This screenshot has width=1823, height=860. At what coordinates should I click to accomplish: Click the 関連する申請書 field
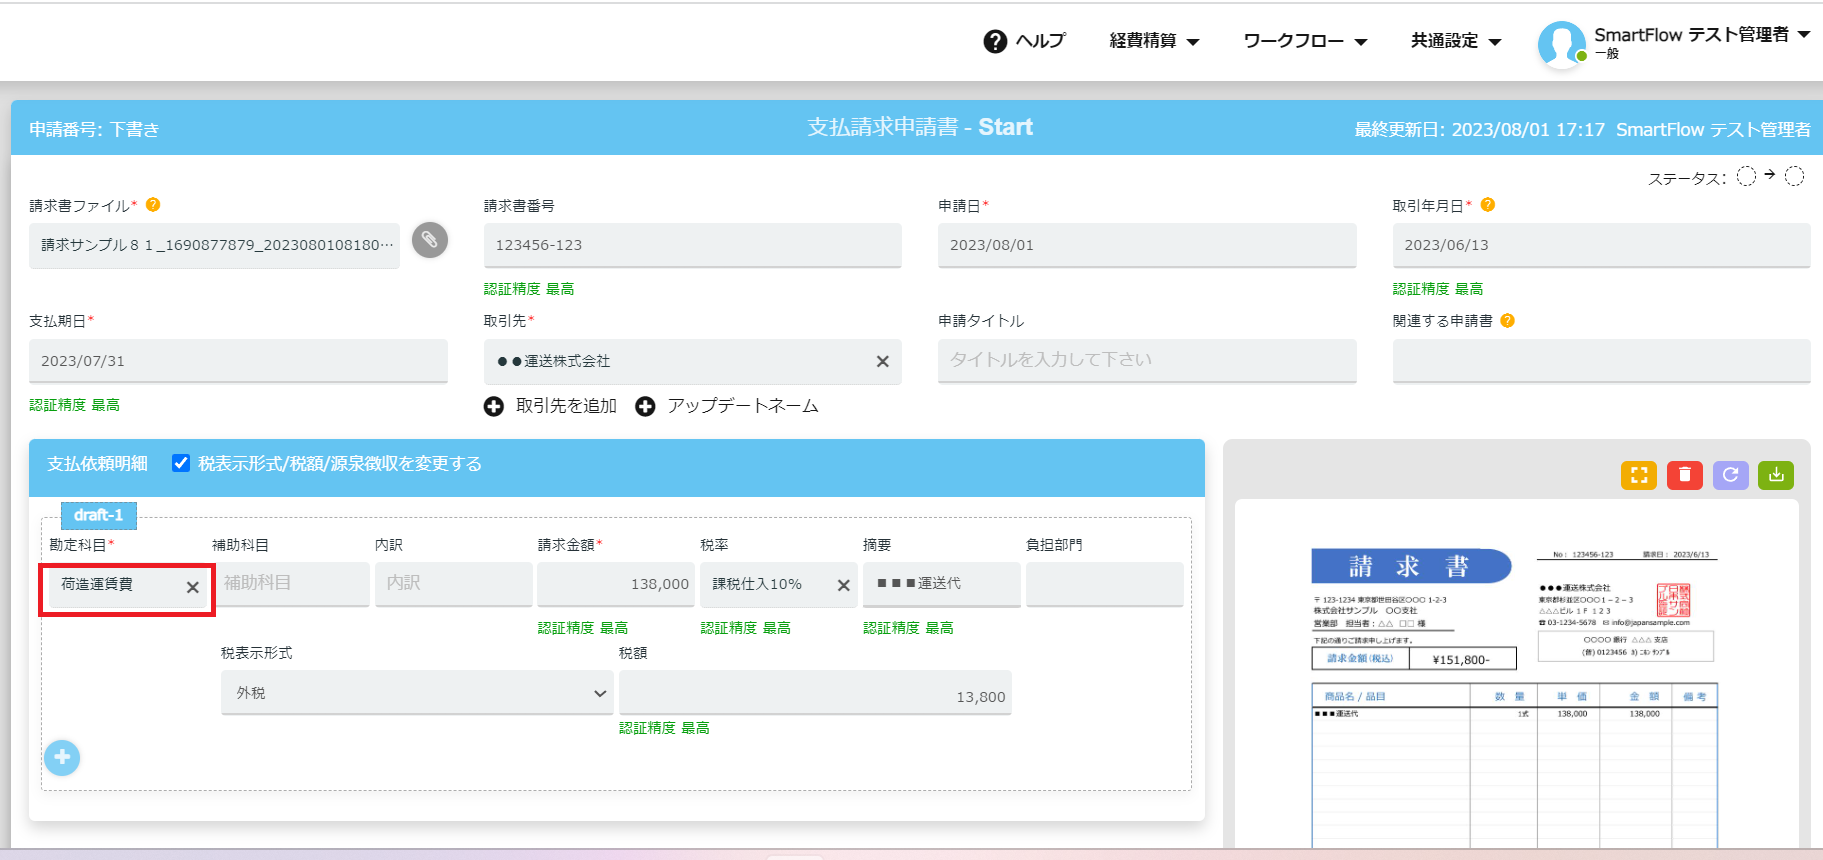[1601, 360]
